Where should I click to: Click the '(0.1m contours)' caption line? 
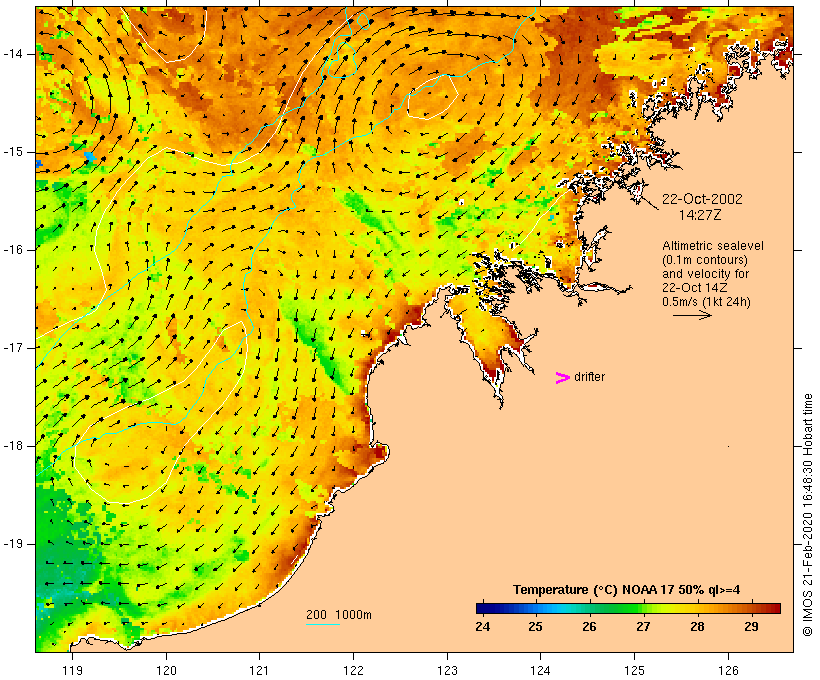705,260
